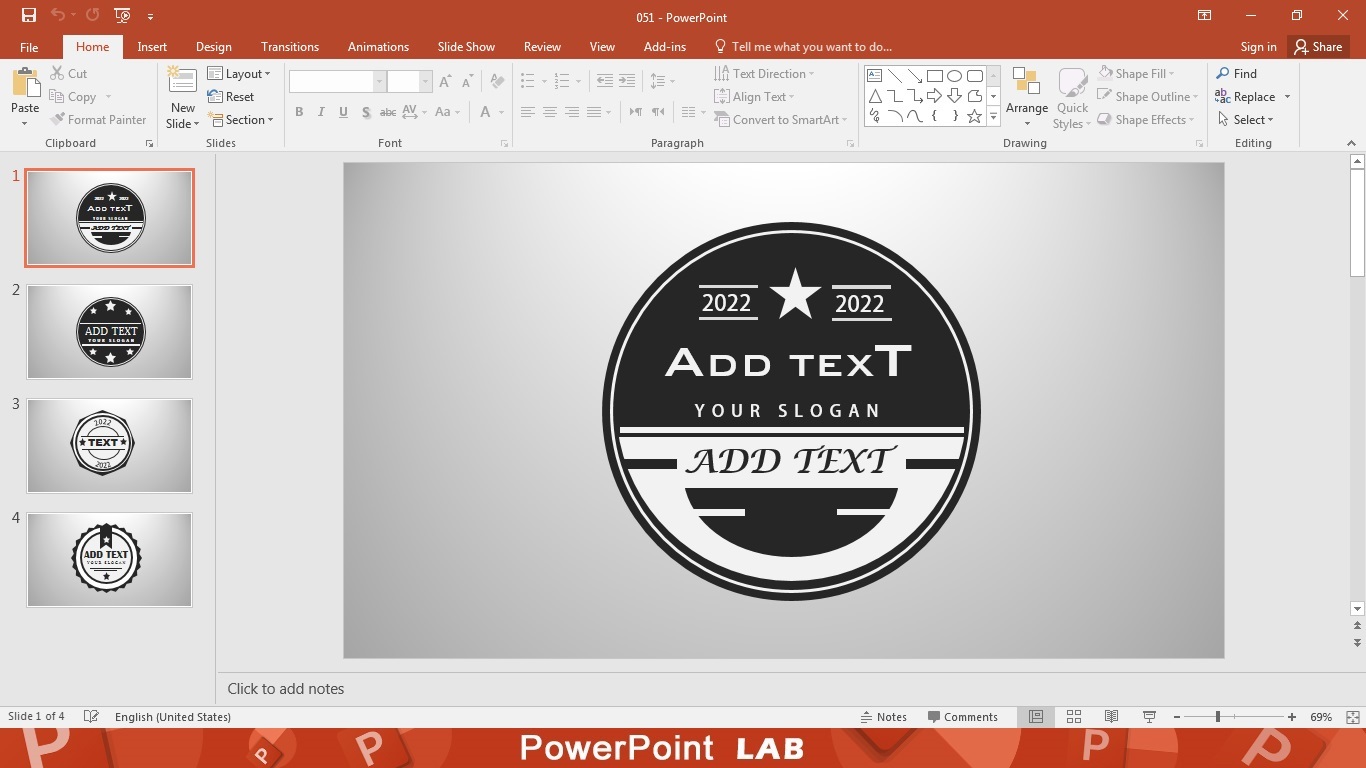Click Sign in link
The height and width of the screenshot is (768, 1366).
pos(1258,47)
